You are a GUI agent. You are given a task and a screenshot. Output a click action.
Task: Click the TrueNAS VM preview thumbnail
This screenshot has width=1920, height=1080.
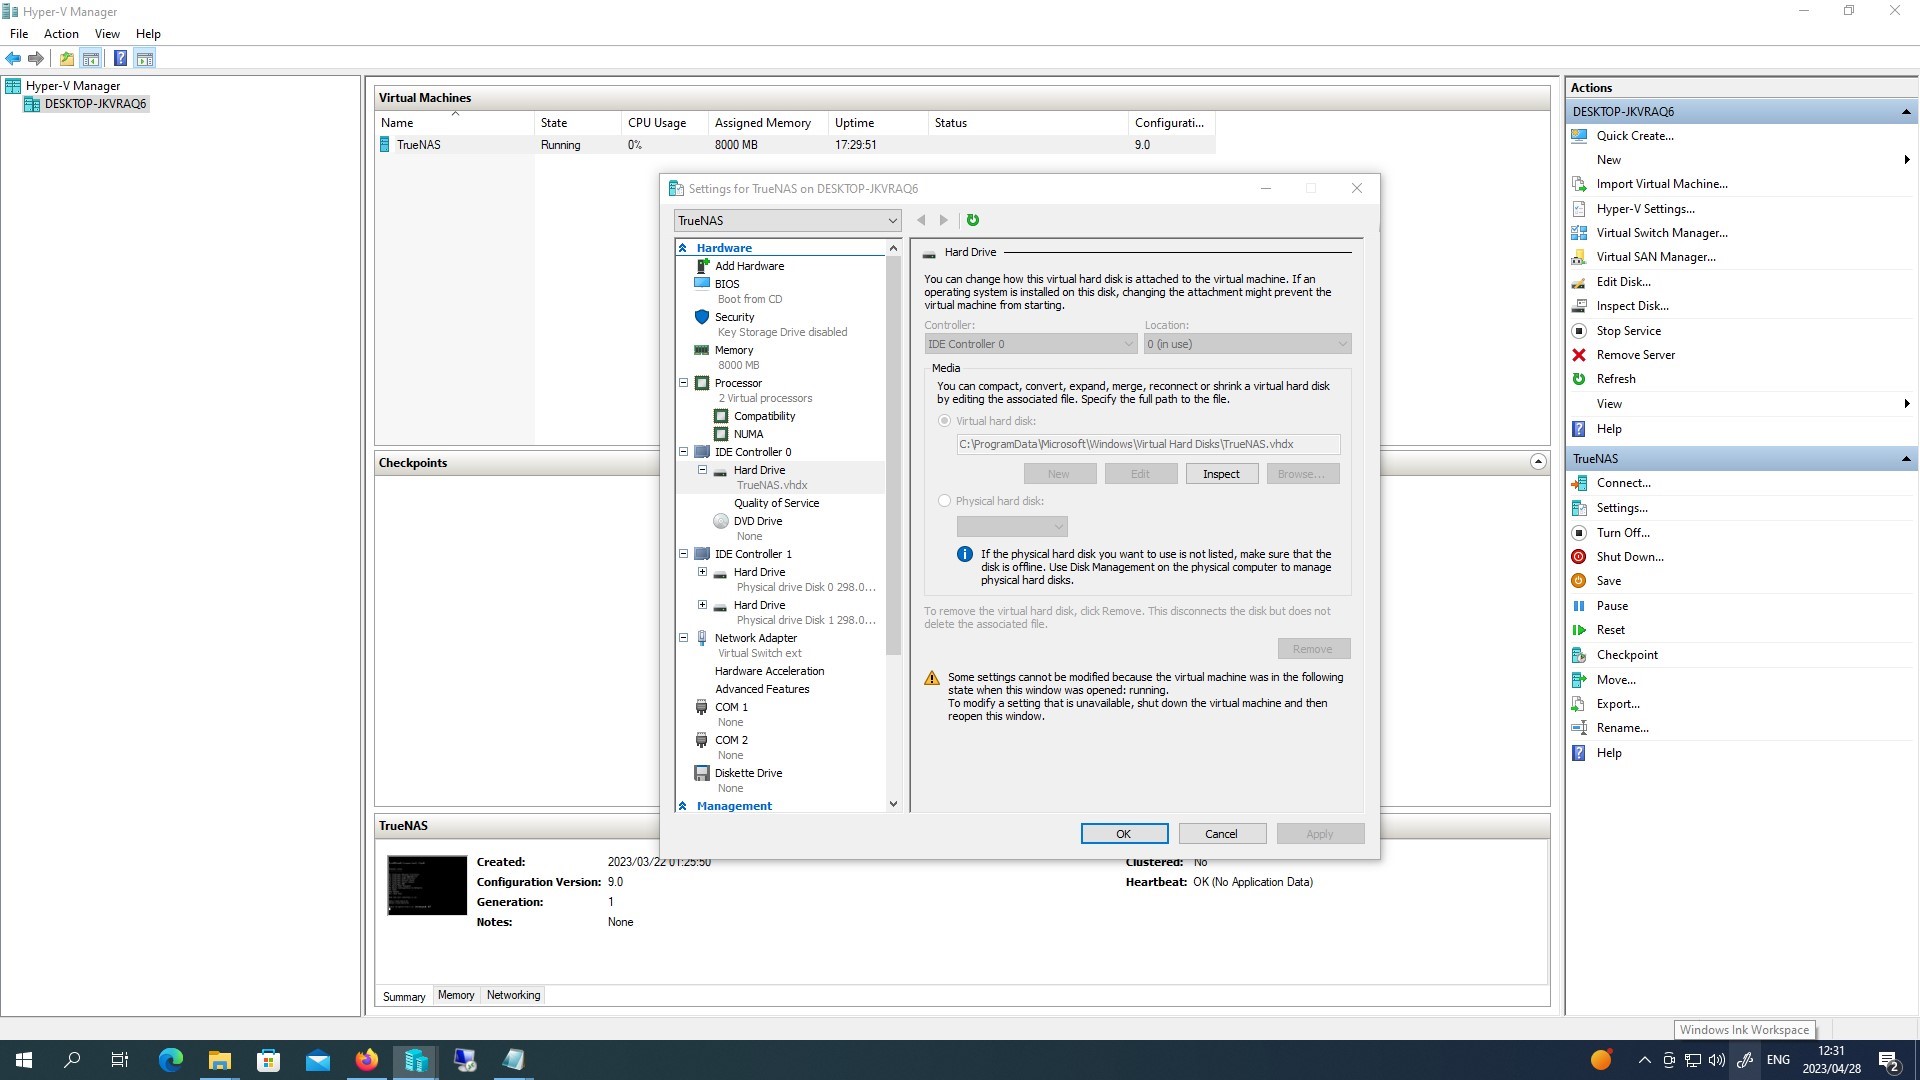tap(427, 885)
